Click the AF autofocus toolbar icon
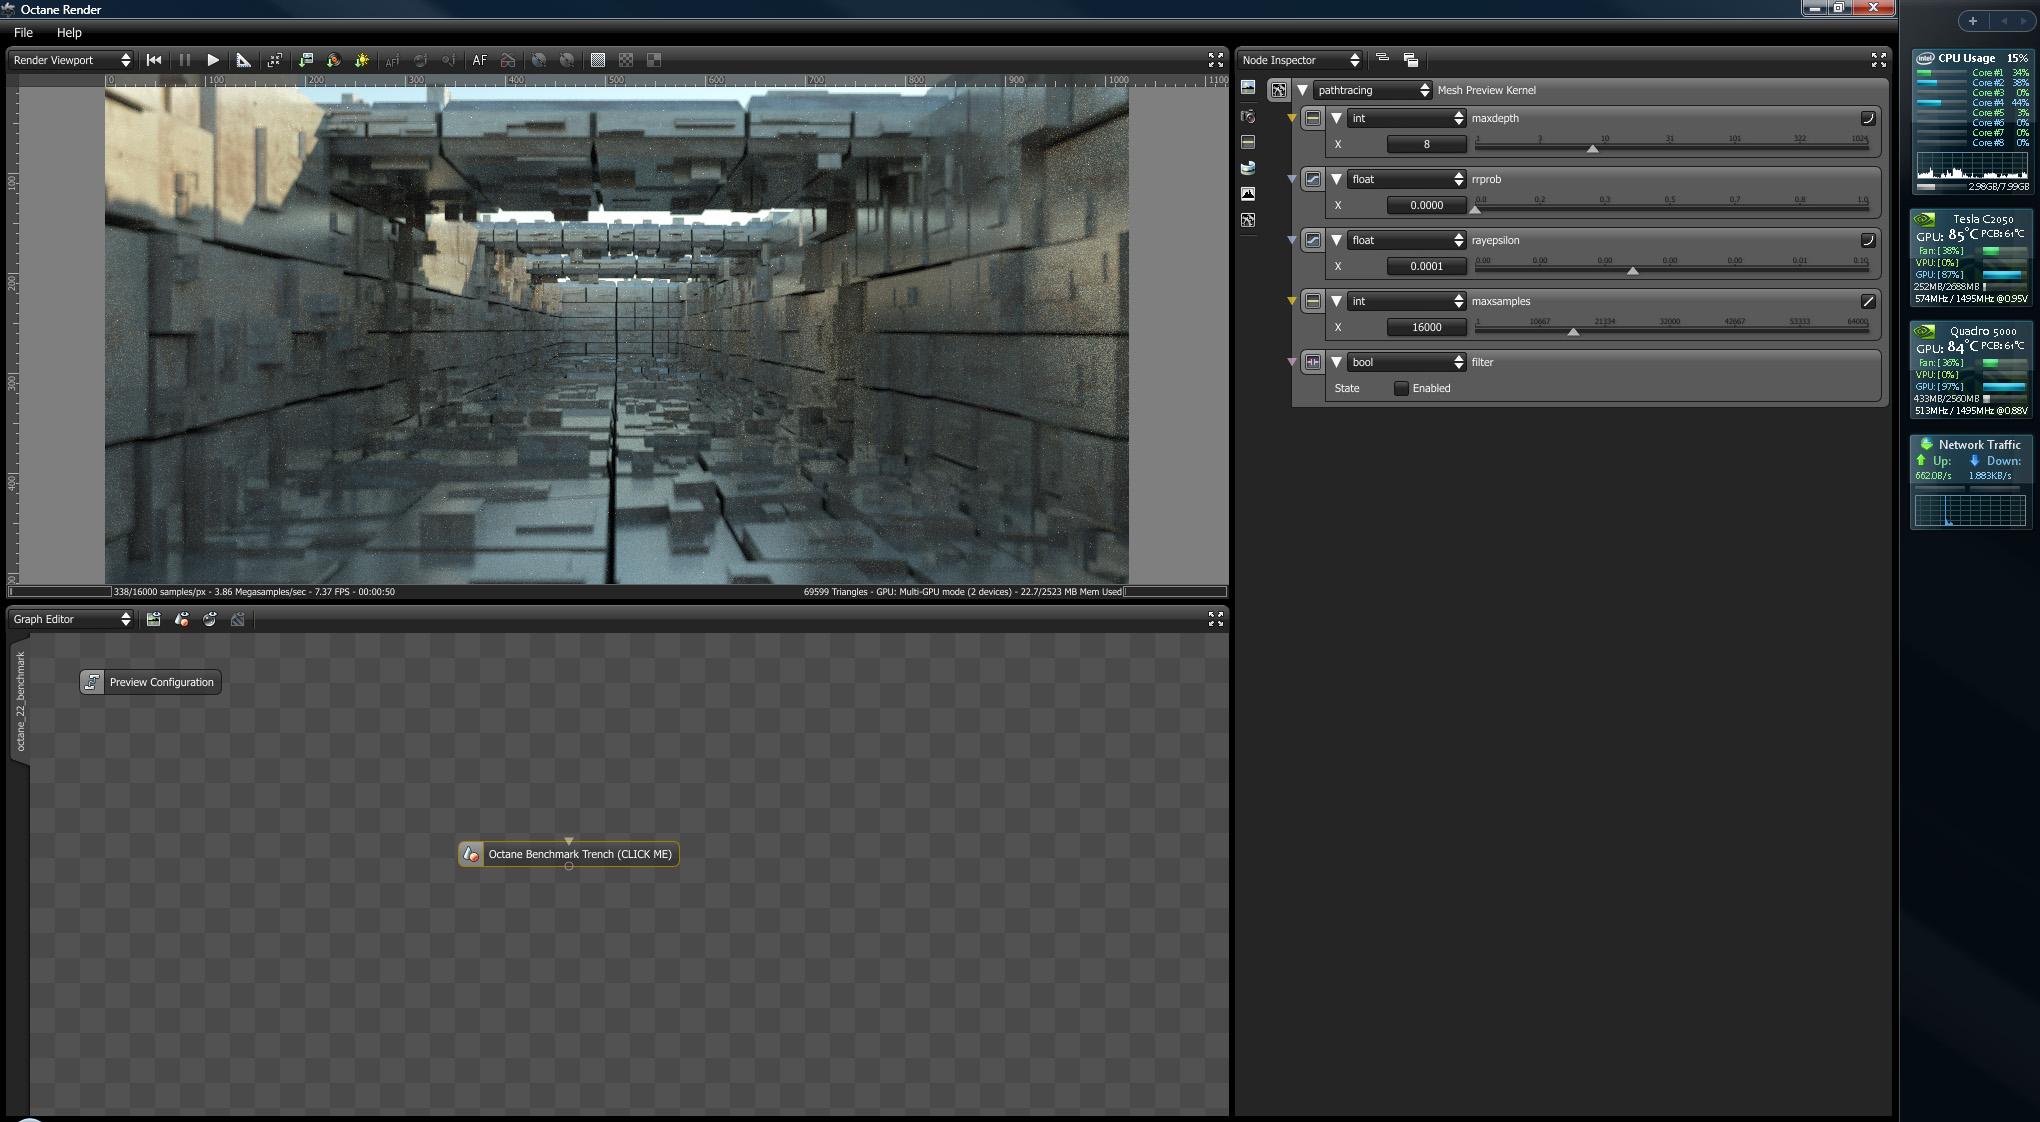 480,60
